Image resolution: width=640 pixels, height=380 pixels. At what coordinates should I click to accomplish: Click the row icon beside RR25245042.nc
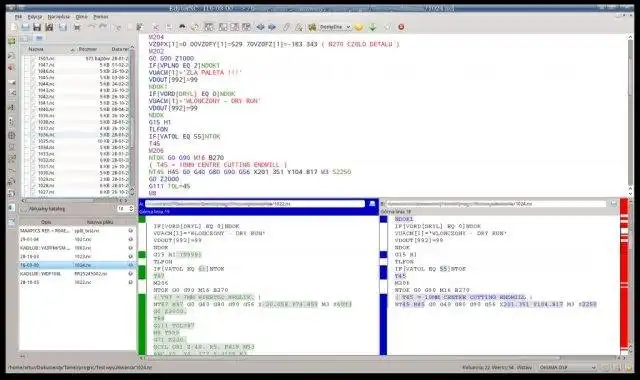131,273
